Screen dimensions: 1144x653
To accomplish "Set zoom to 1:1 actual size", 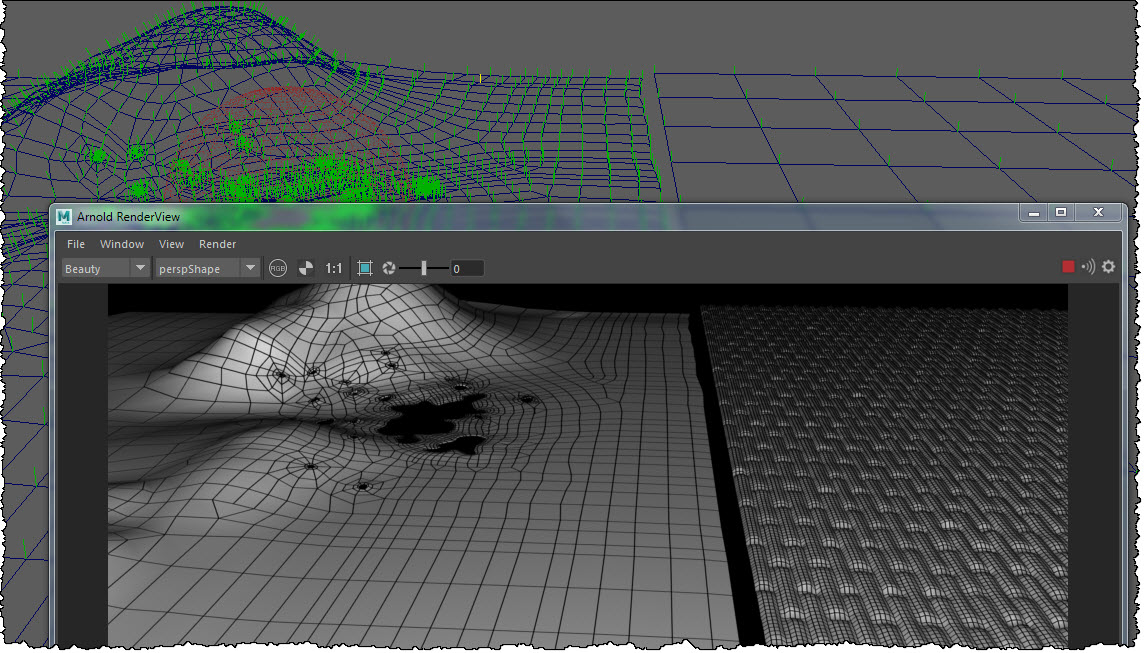I will pyautogui.click(x=334, y=268).
